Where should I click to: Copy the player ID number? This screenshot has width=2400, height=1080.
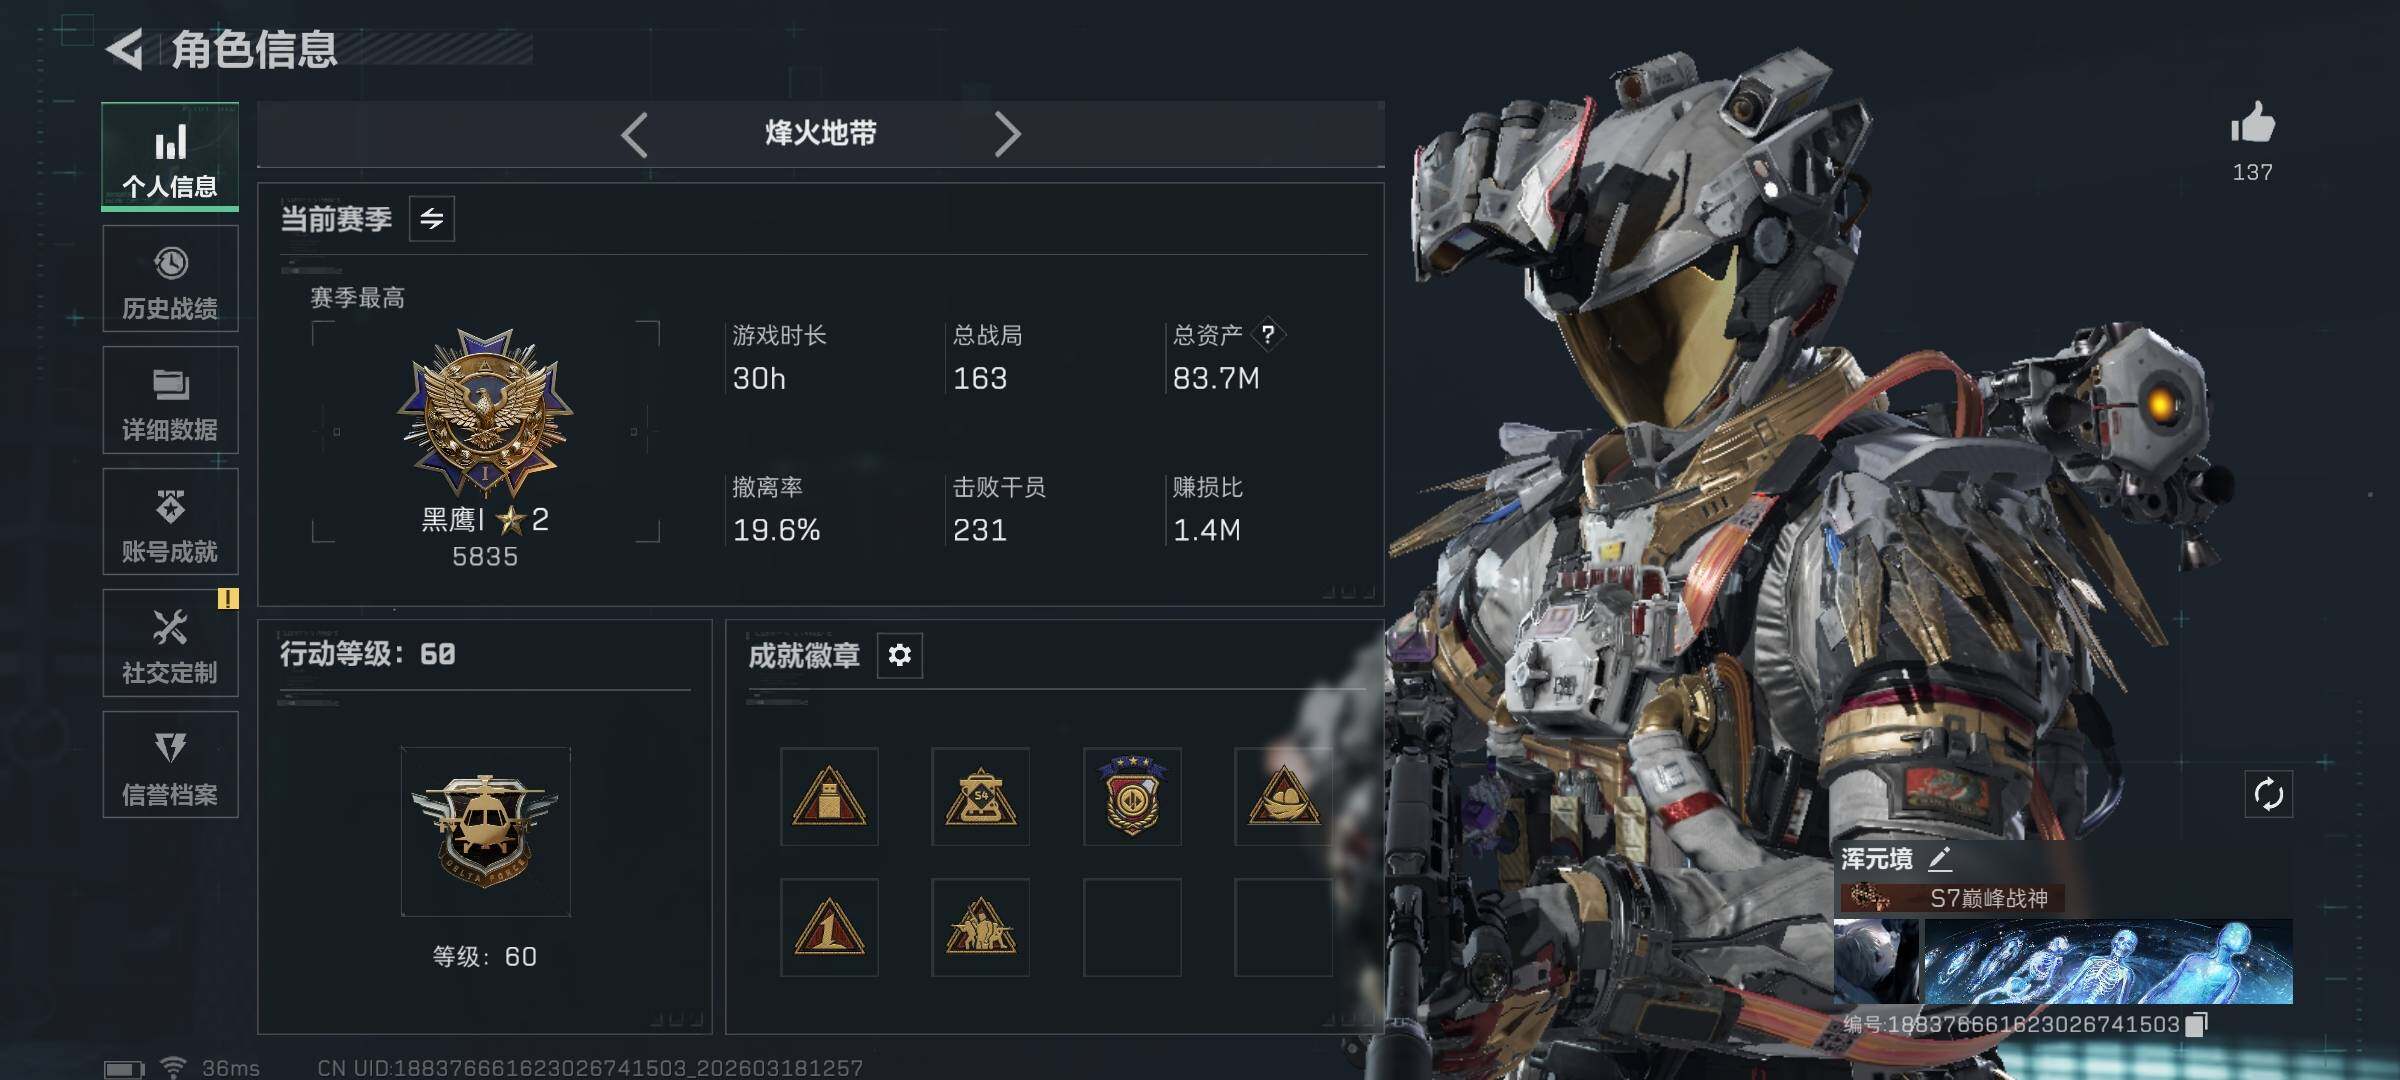pyautogui.click(x=2197, y=1024)
